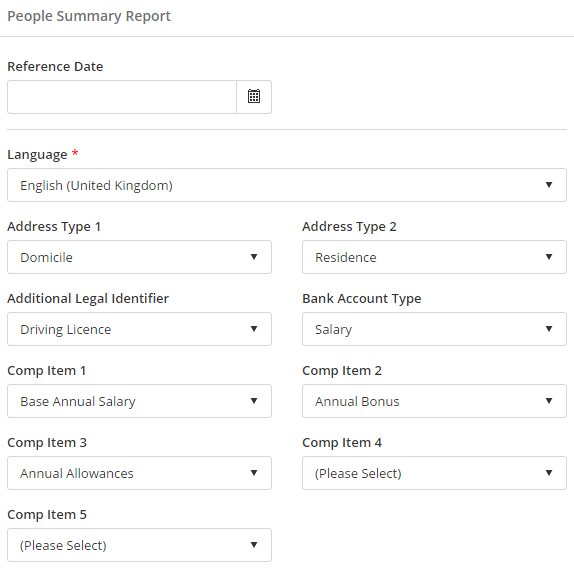The width and height of the screenshot is (574, 570).
Task: Expand Additional Legal Identifier dropdown
Action: click(x=139, y=329)
